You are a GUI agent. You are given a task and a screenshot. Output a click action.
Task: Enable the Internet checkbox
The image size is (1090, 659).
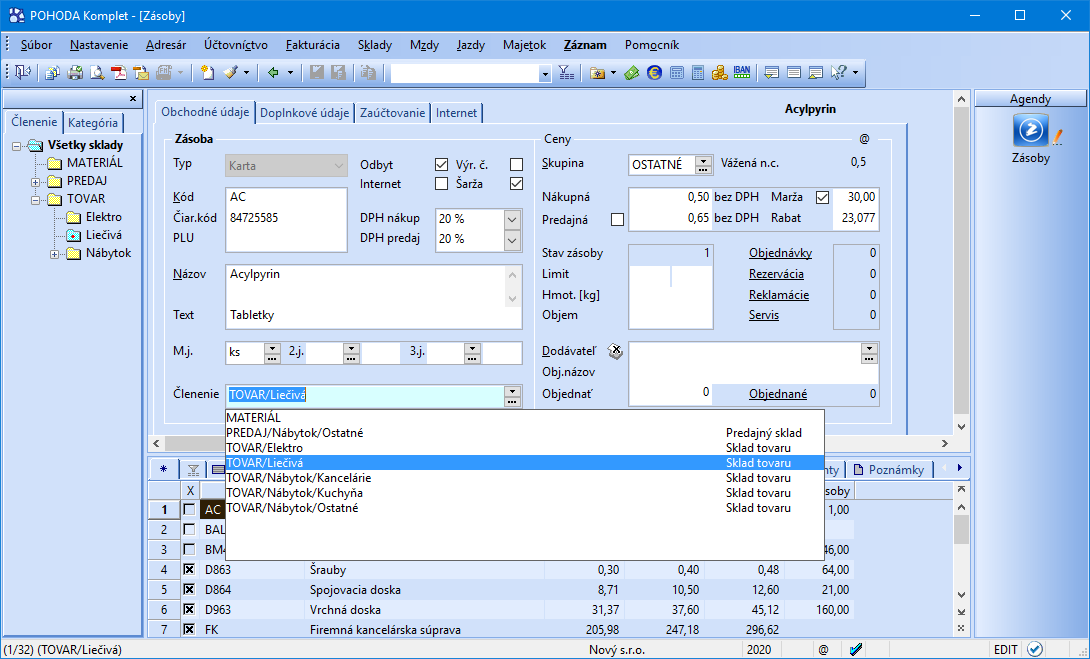[x=441, y=184]
